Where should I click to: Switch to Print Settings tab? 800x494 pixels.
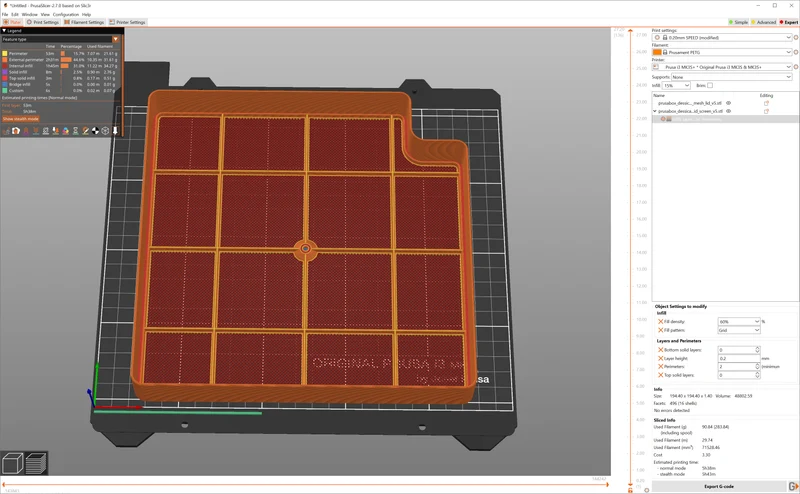(x=43, y=22)
